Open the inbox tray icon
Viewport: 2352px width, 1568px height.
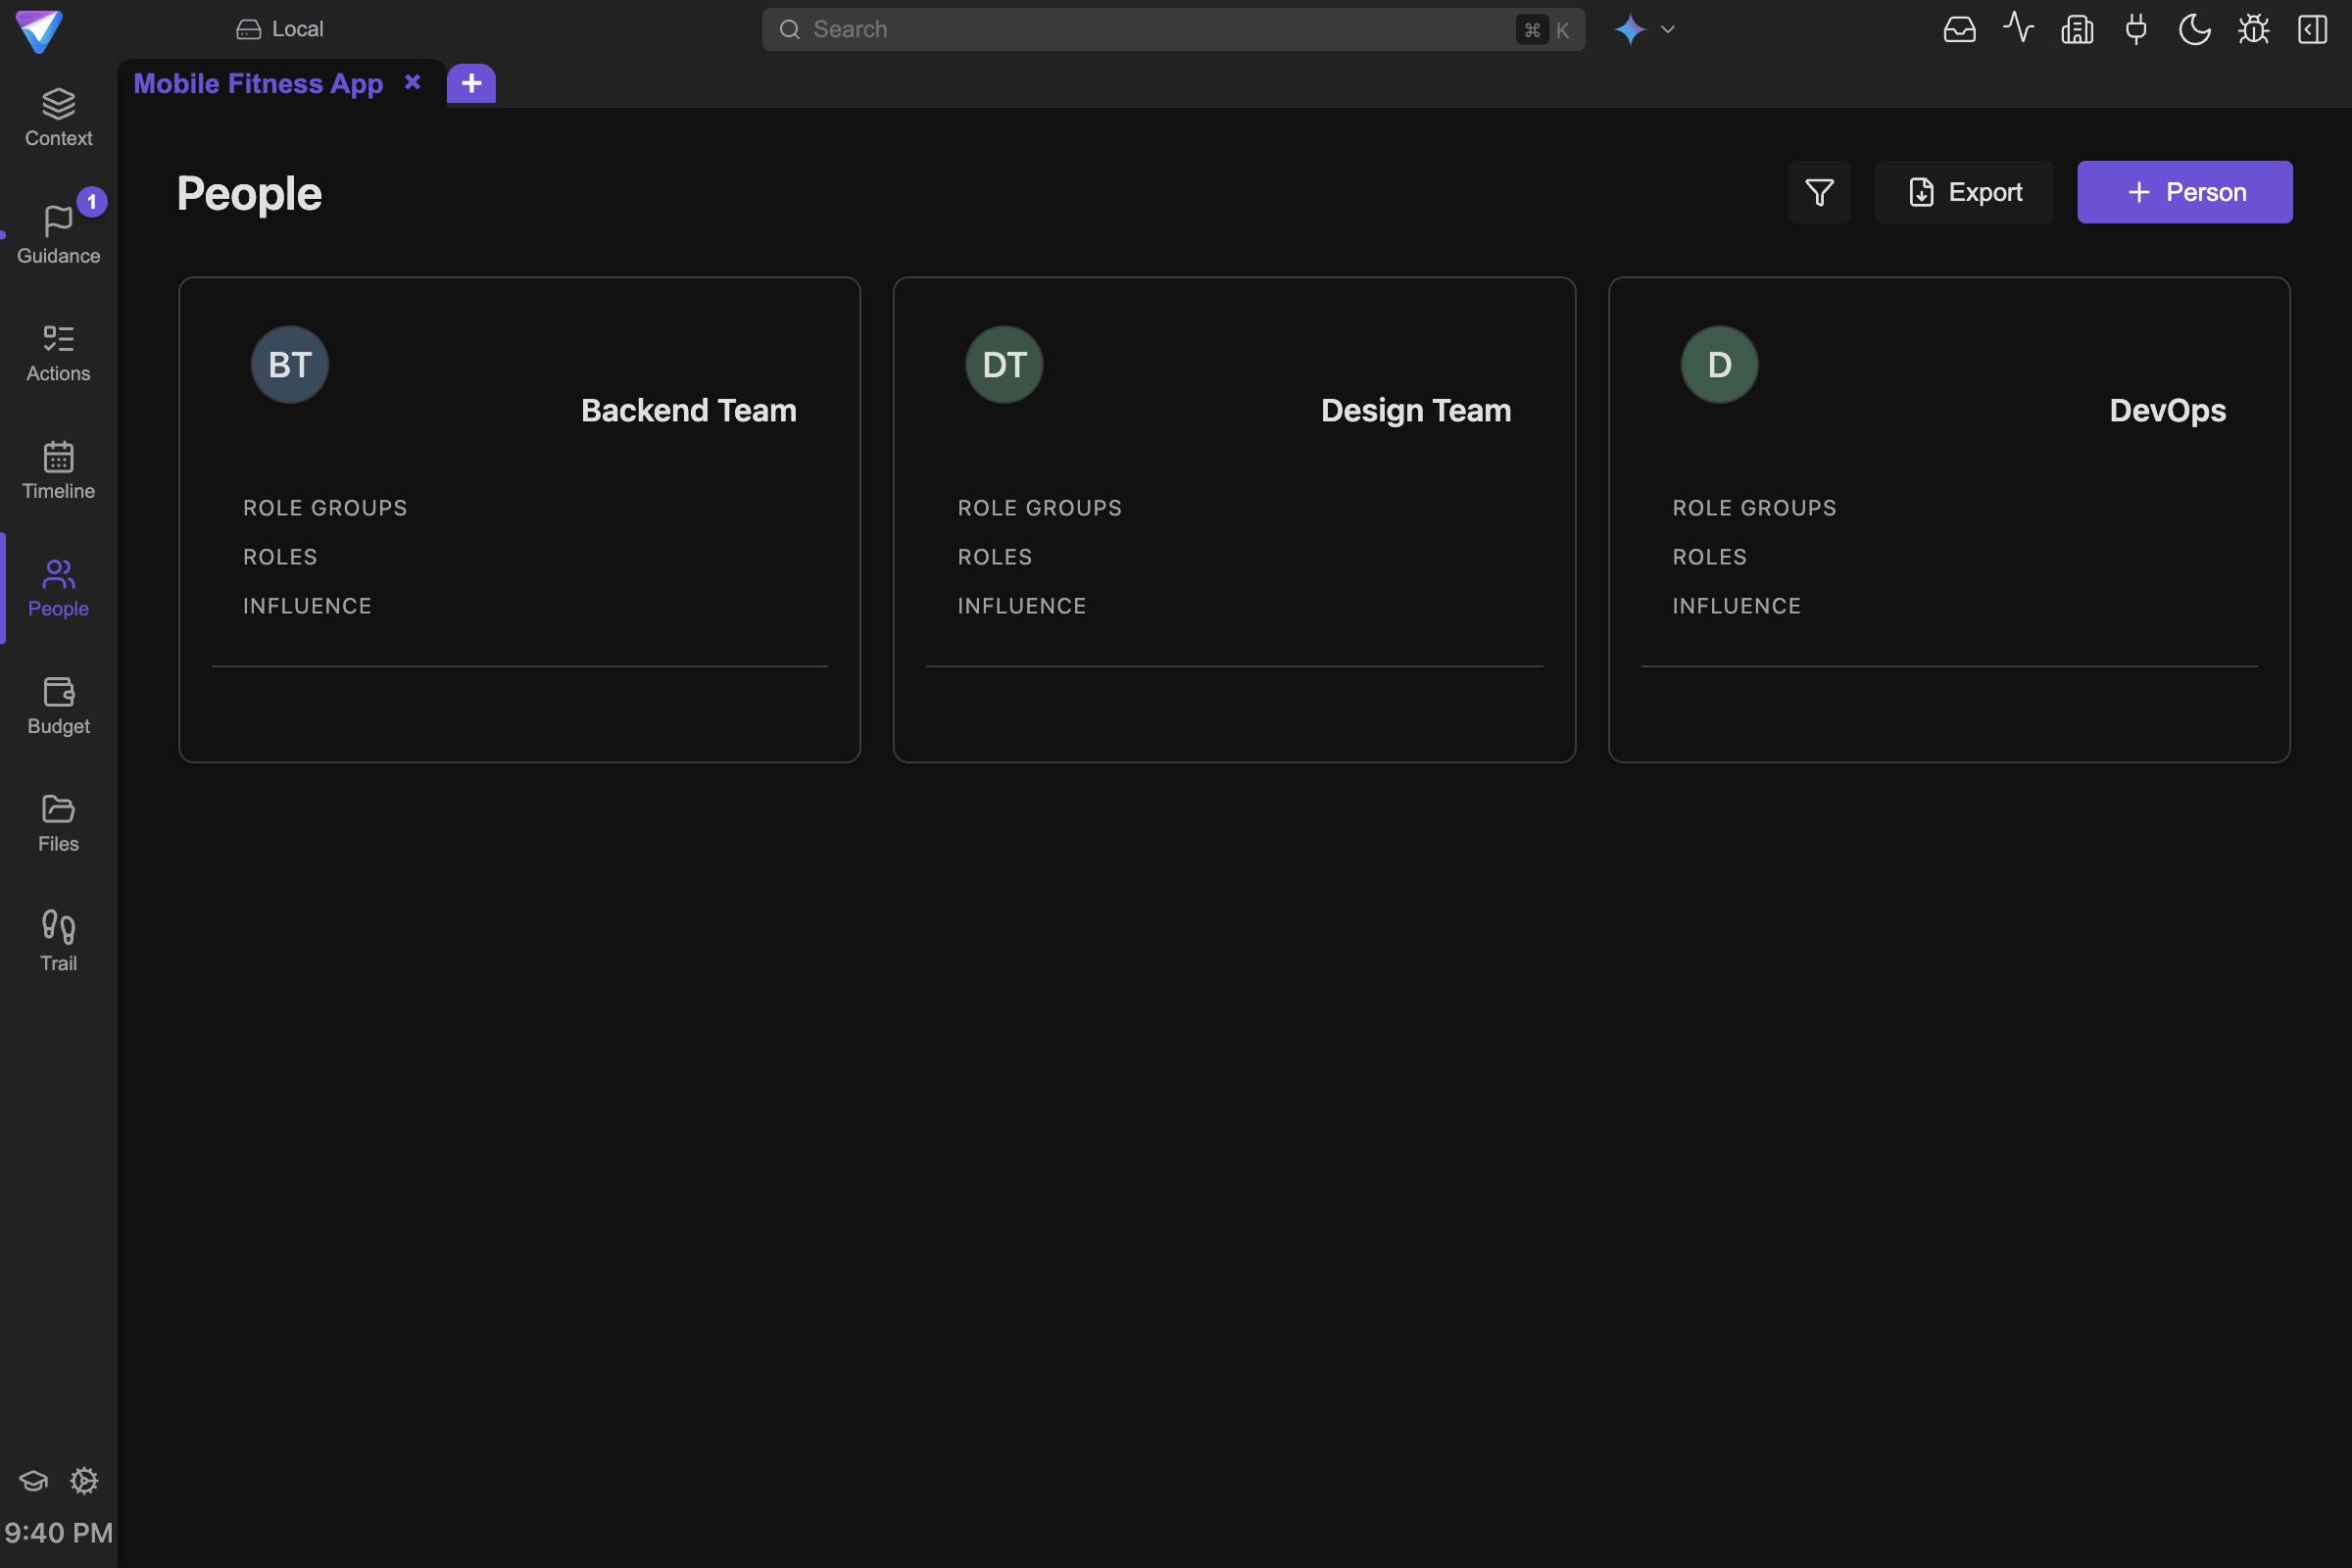pyautogui.click(x=1960, y=29)
